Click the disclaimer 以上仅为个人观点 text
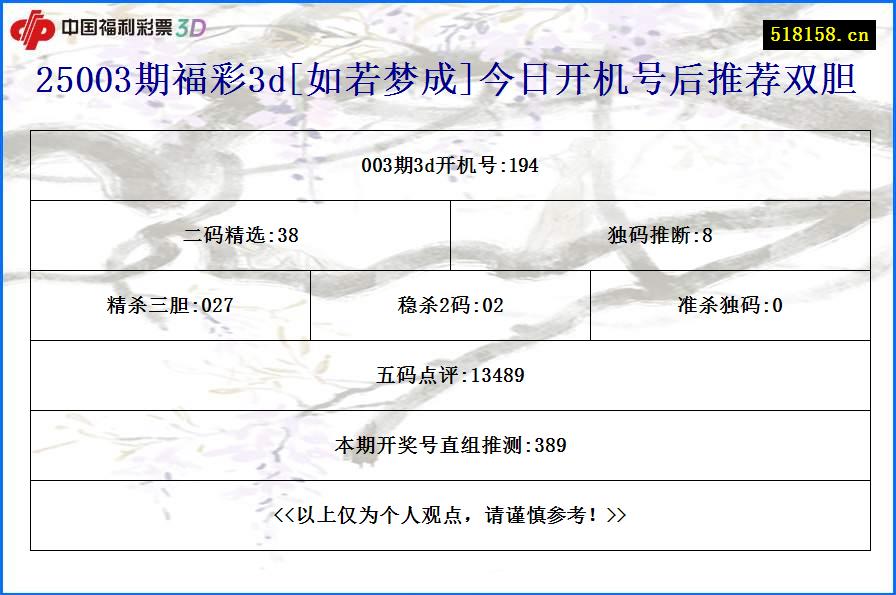This screenshot has height=595, width=896. (x=448, y=515)
